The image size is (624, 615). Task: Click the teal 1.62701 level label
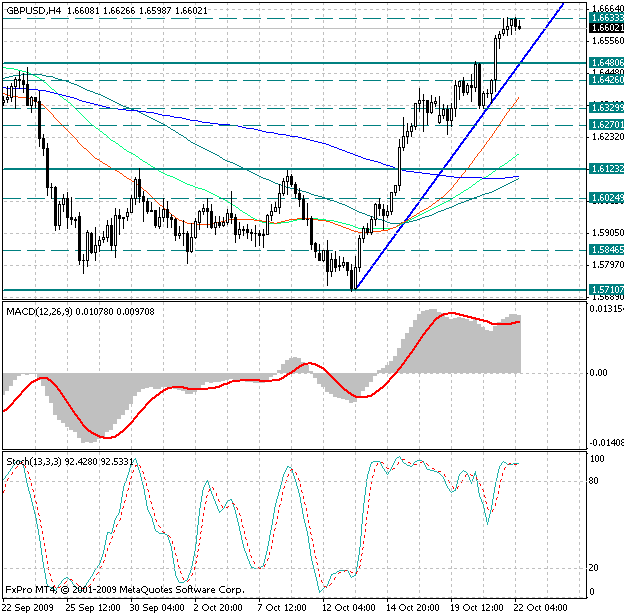[x=606, y=125]
